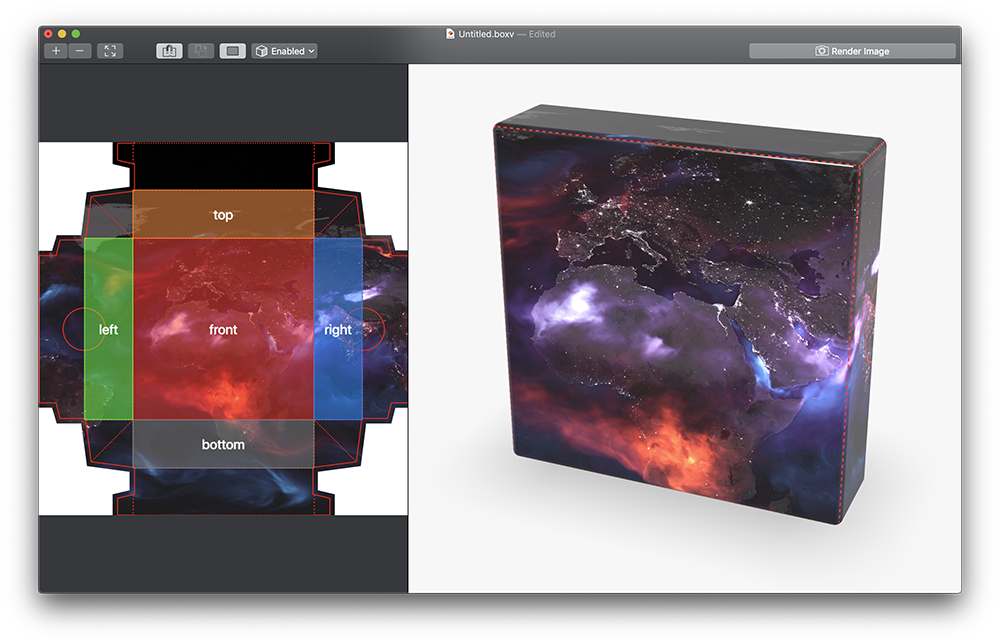Zoom out with the minus button

pyautogui.click(x=80, y=51)
